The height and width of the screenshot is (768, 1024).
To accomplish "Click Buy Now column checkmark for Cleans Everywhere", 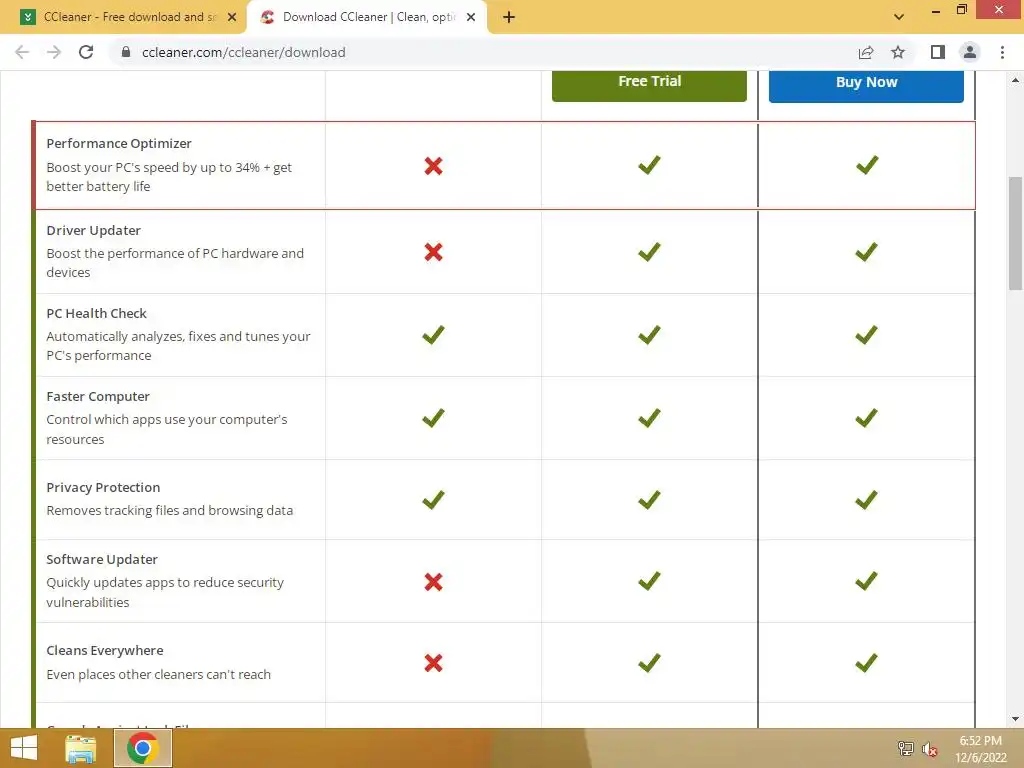I will pos(866,664).
